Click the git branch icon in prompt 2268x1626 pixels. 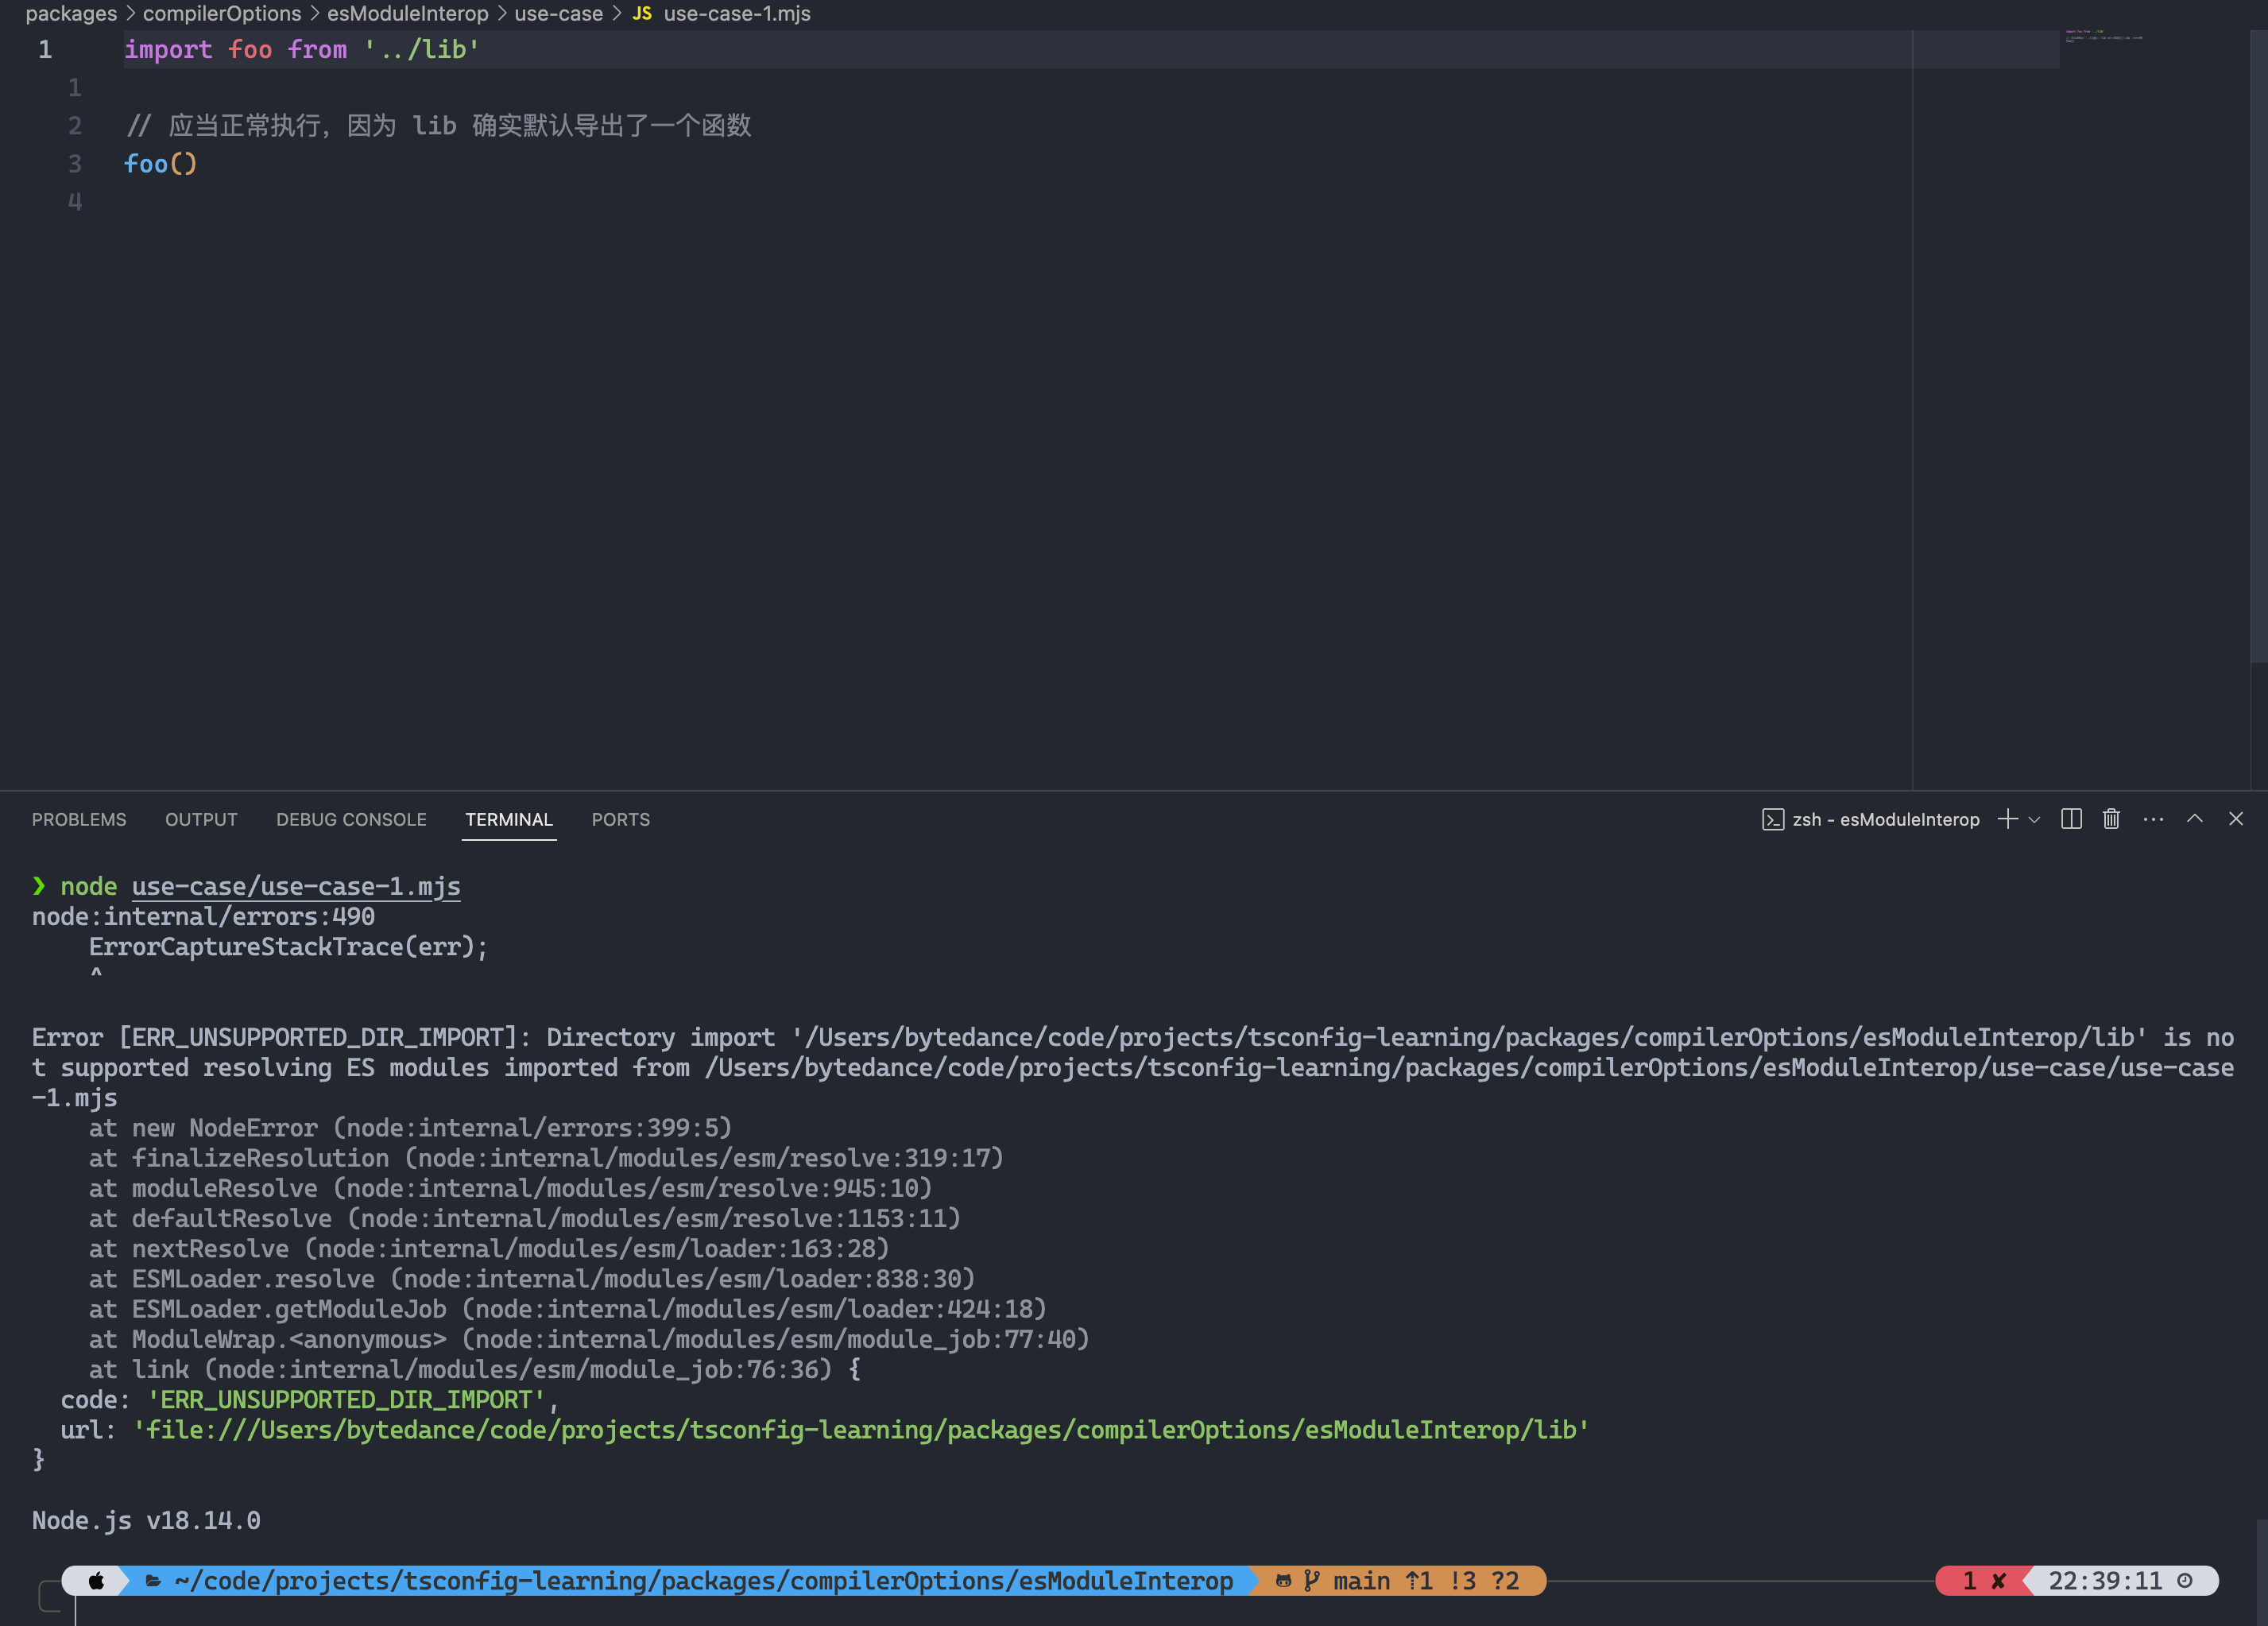point(1311,1580)
